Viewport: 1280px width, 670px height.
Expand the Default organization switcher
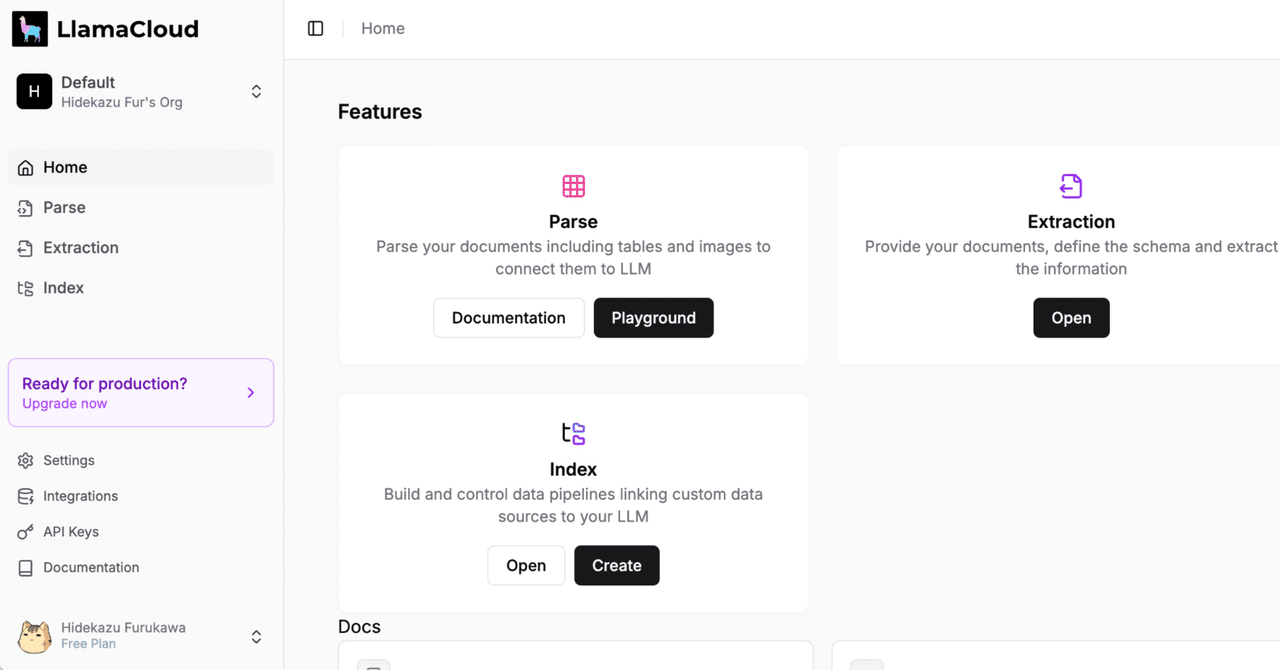(x=256, y=92)
